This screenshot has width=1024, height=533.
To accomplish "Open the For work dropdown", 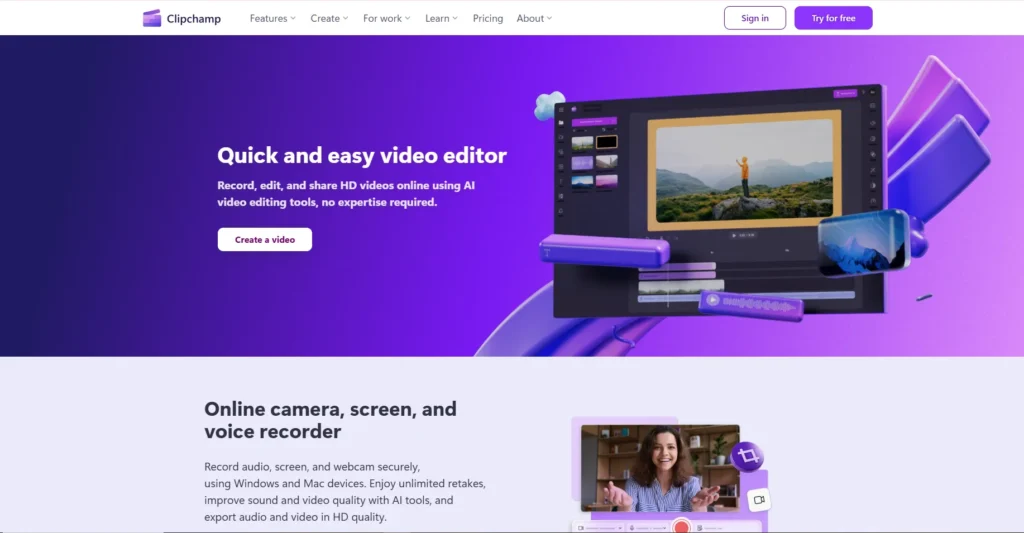I will point(386,18).
